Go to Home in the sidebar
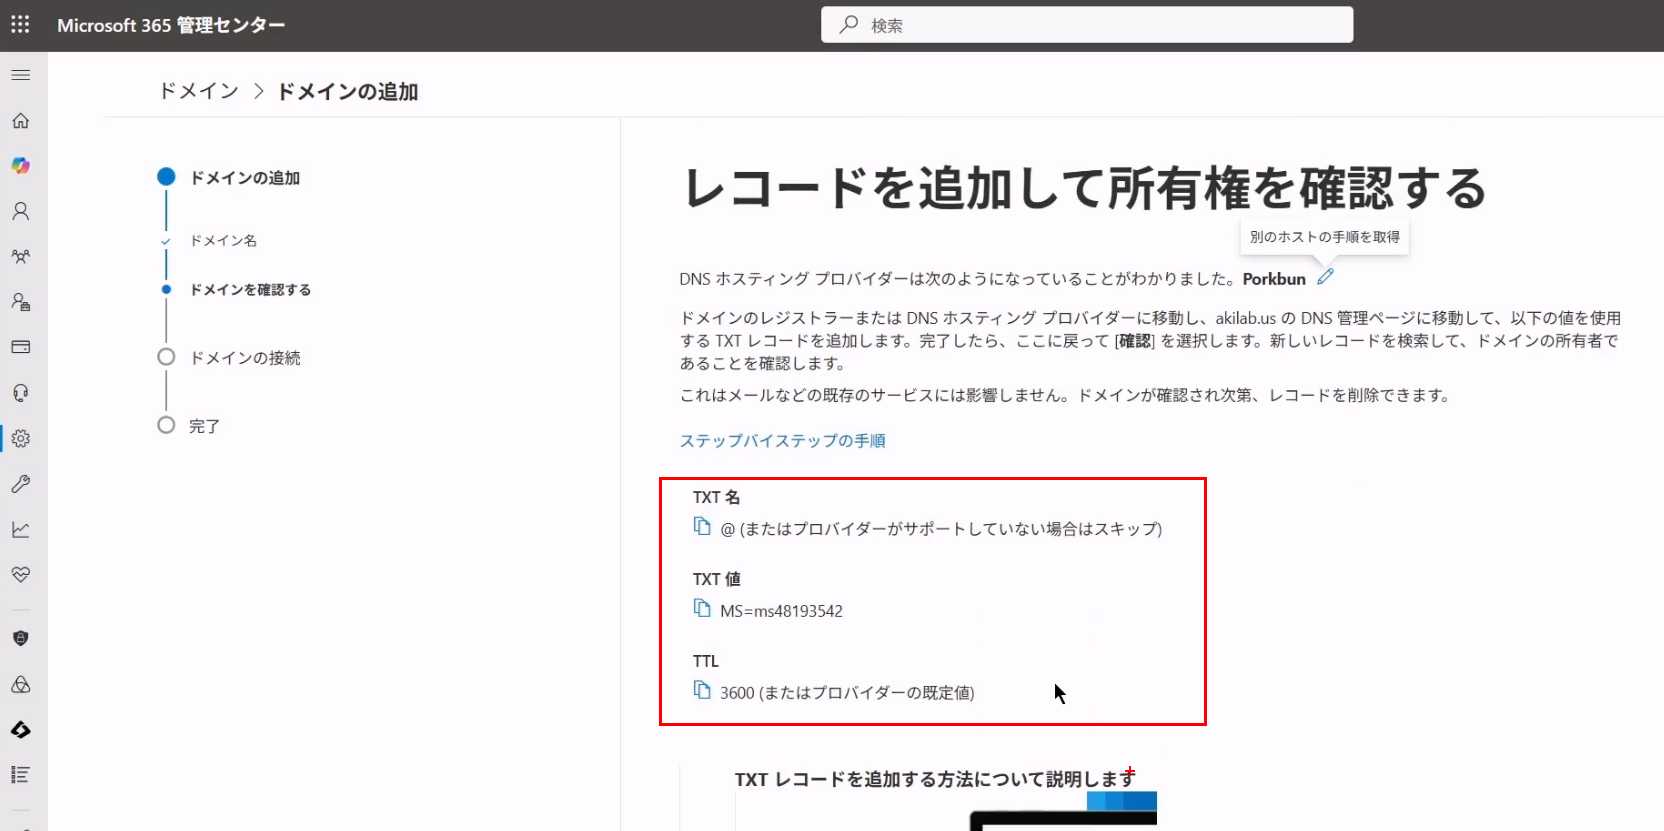The width and height of the screenshot is (1664, 831). click(x=20, y=121)
